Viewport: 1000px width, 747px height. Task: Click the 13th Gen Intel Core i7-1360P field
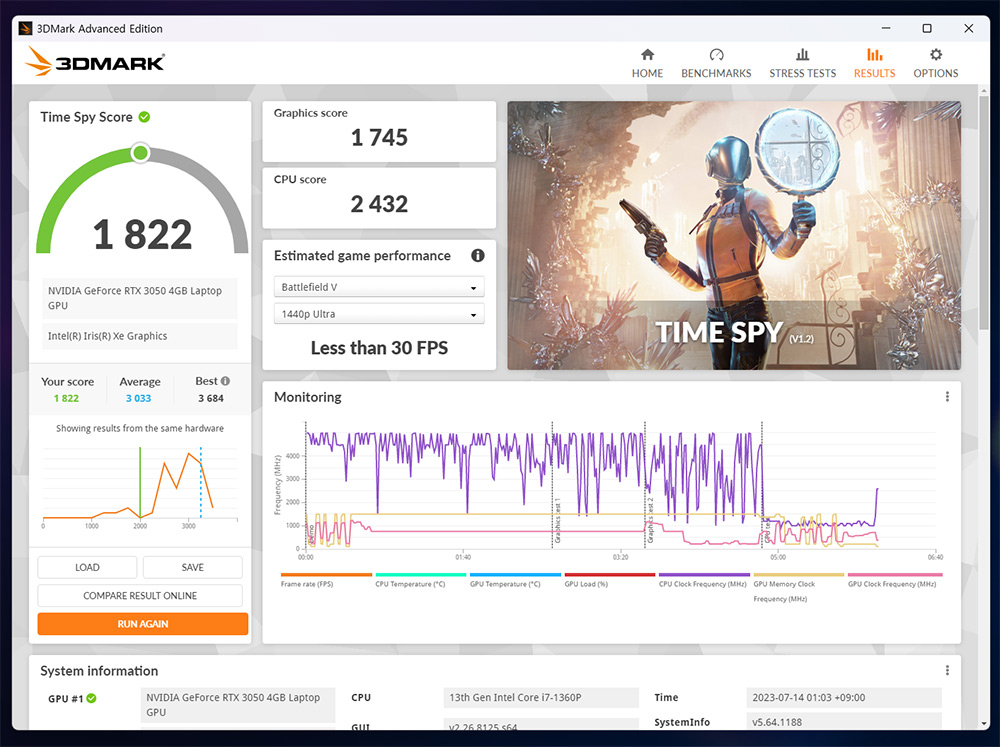(x=541, y=697)
